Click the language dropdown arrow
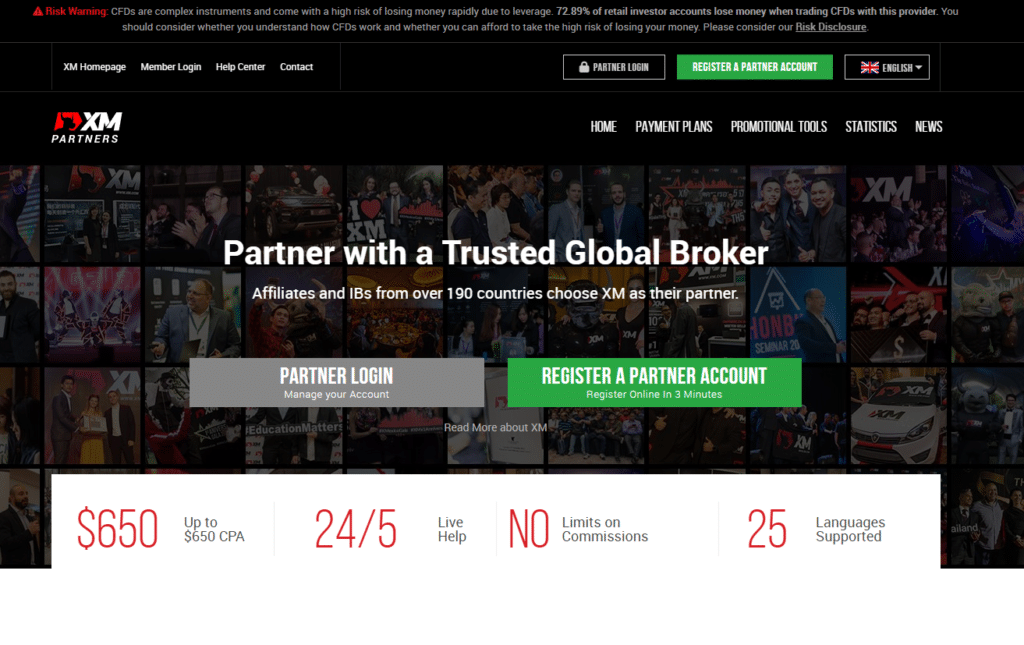 pyautogui.click(x=918, y=67)
